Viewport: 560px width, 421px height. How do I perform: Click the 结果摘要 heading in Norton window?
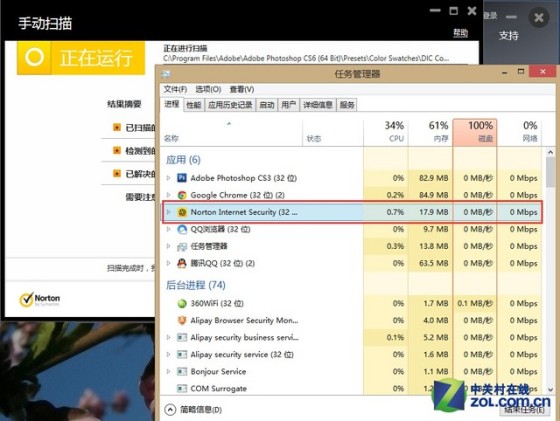124,104
